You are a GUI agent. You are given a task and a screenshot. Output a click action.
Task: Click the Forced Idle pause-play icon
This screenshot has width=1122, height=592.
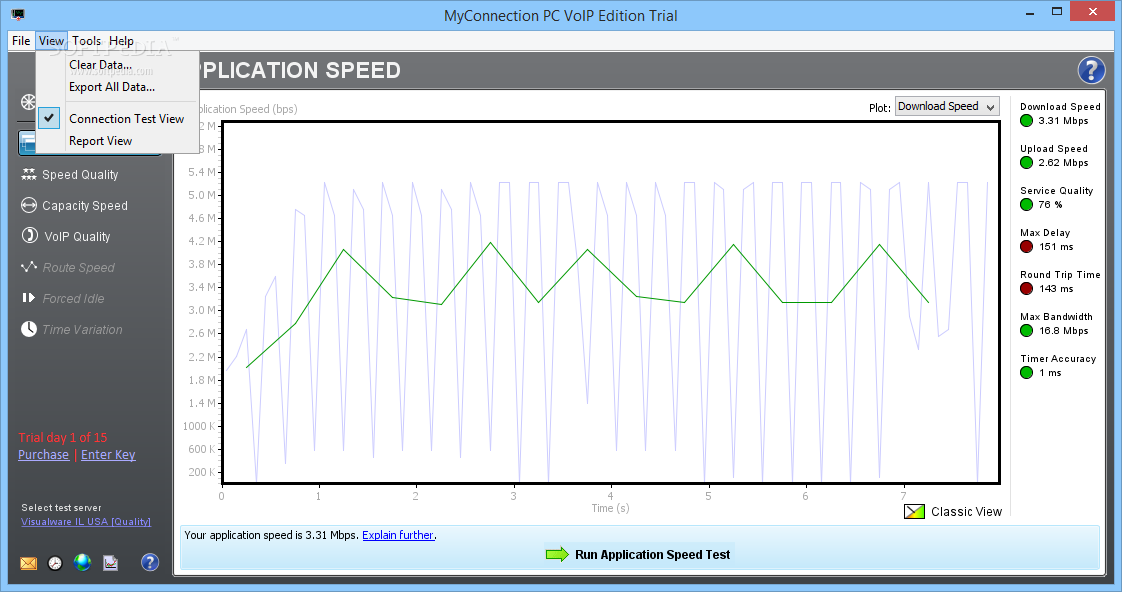(29, 298)
